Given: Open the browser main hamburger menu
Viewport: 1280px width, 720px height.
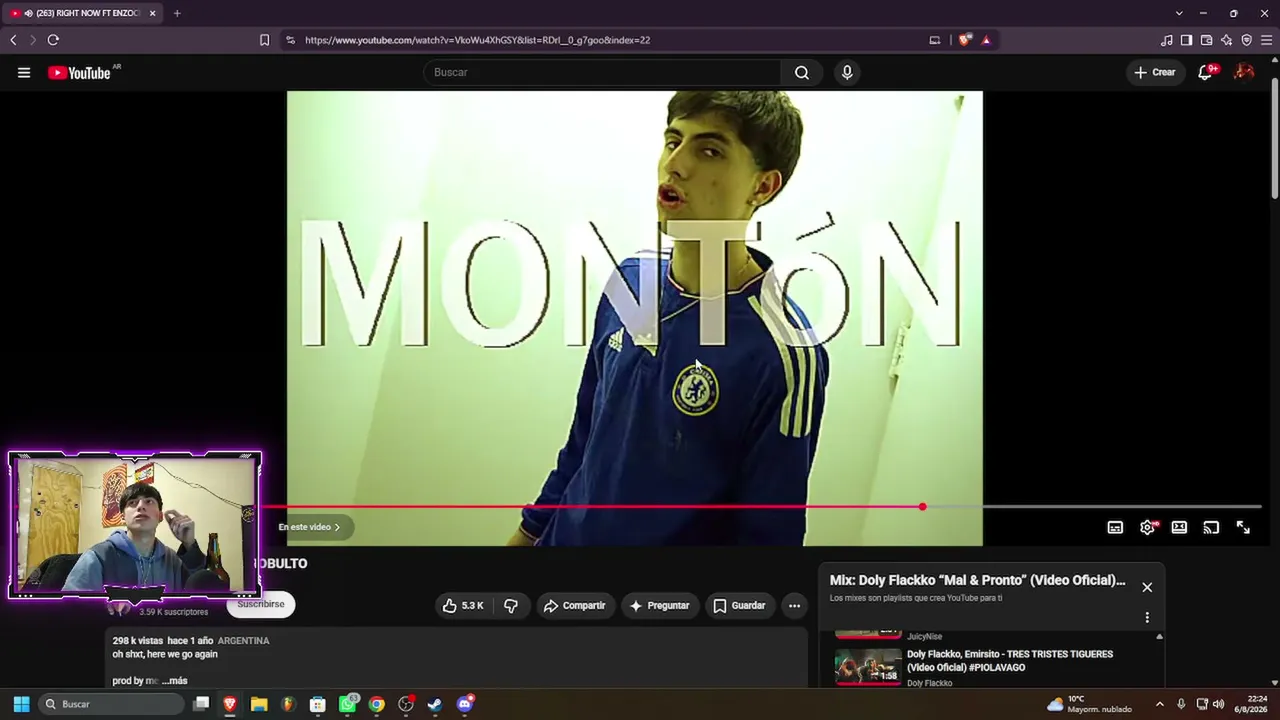Looking at the screenshot, I should point(1266,40).
